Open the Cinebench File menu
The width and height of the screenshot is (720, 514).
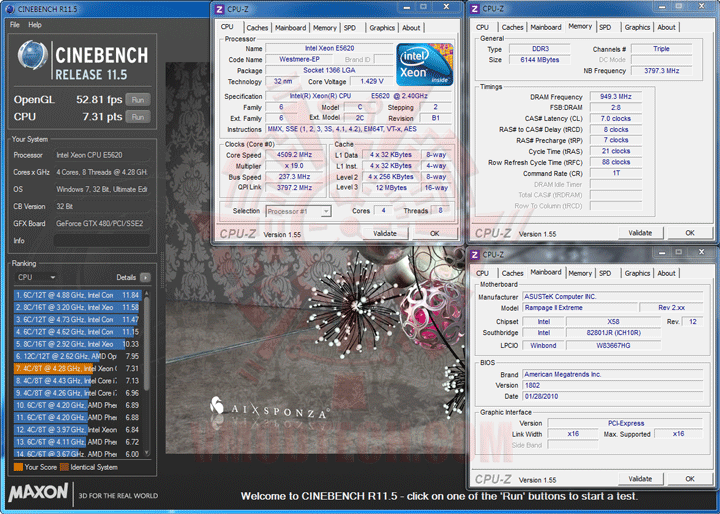[15, 25]
